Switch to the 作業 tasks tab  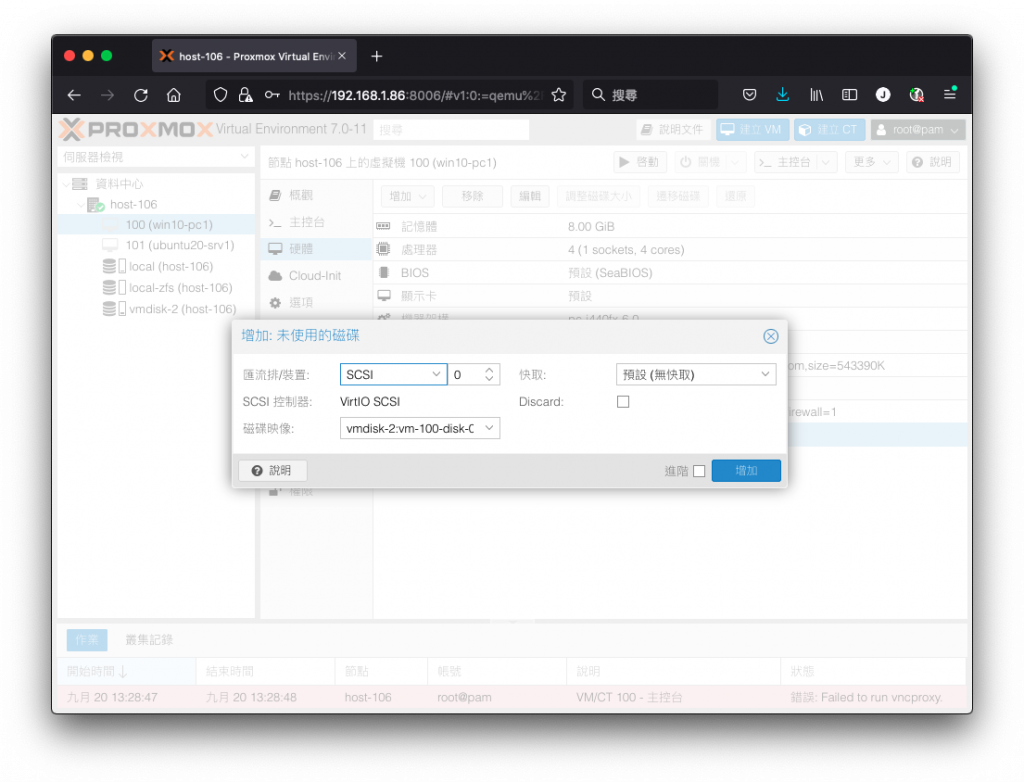87,640
